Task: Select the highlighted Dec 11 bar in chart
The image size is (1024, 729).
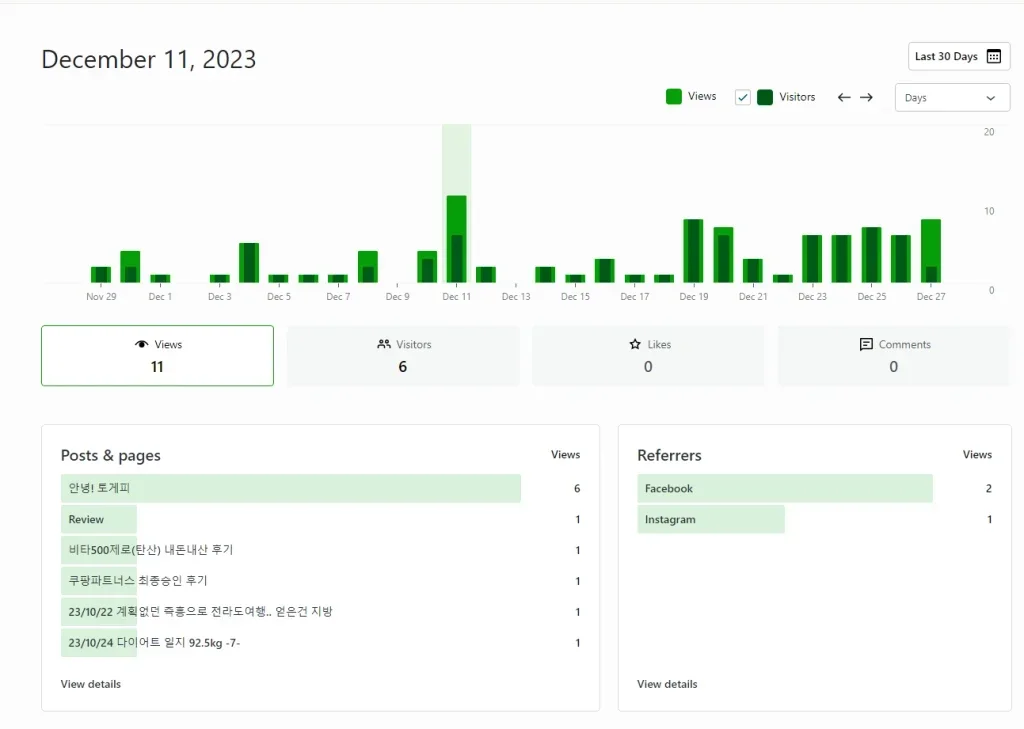Action: tap(456, 238)
